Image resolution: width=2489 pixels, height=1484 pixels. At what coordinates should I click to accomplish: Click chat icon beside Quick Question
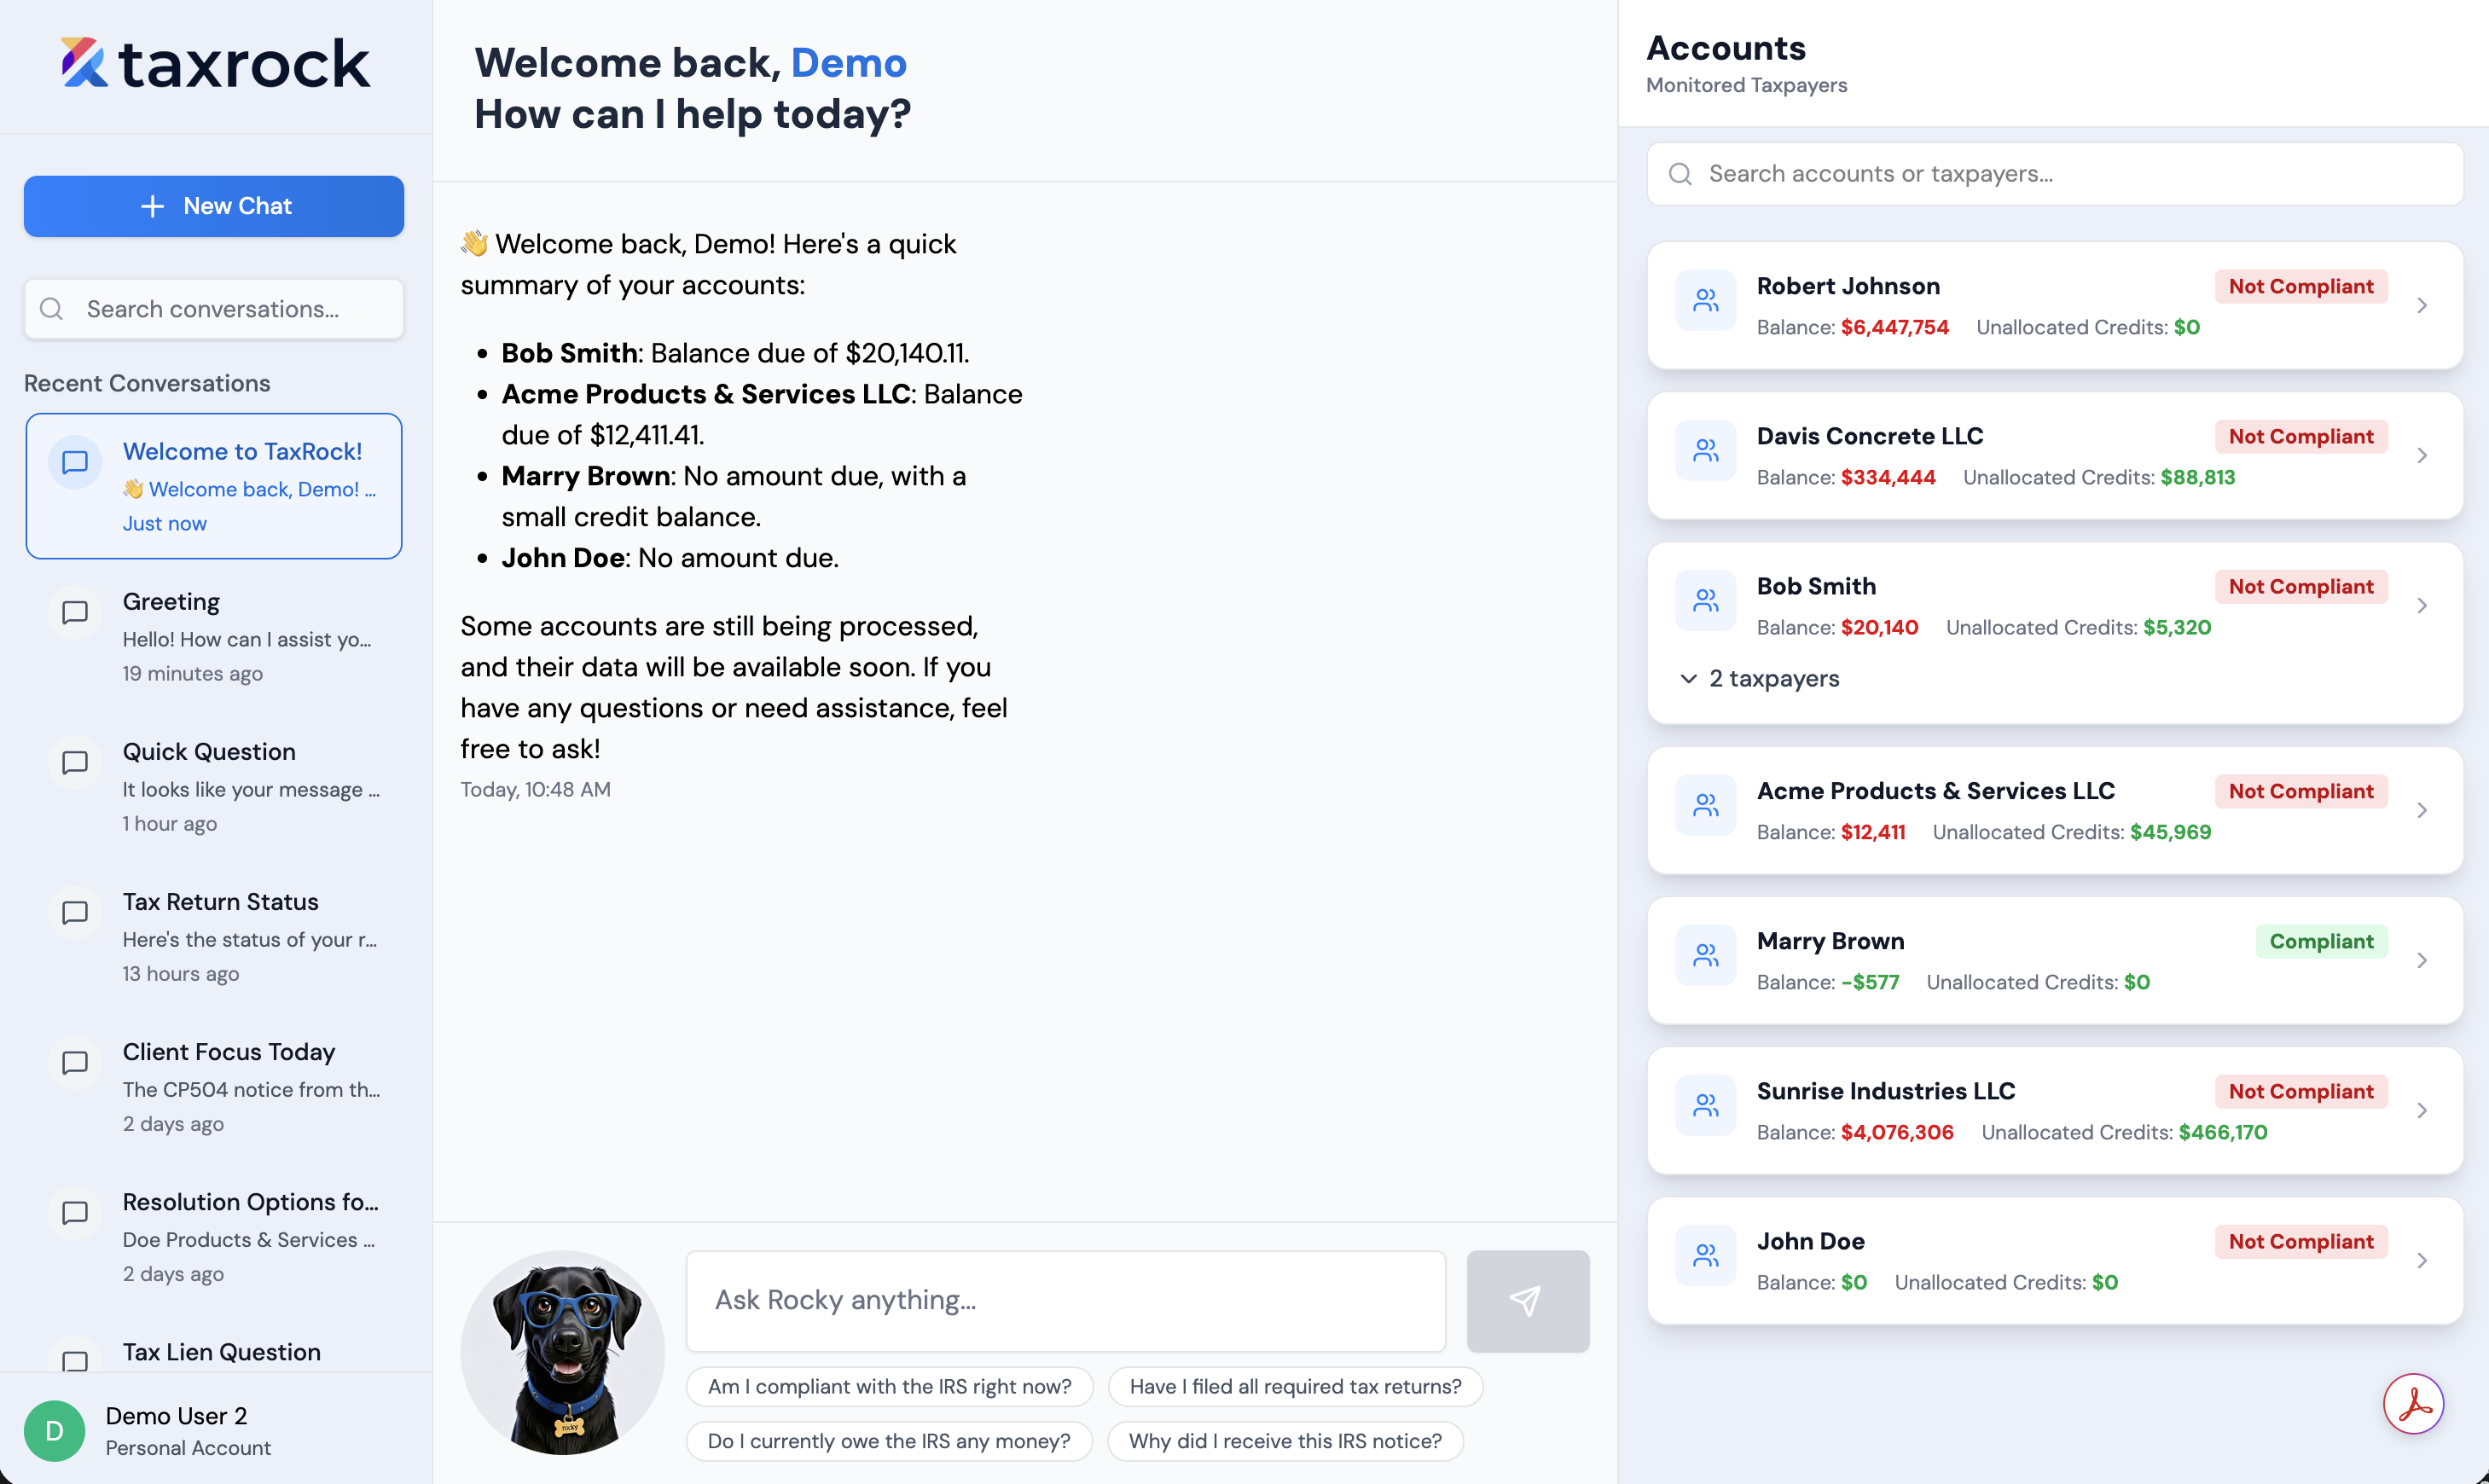tap(75, 763)
